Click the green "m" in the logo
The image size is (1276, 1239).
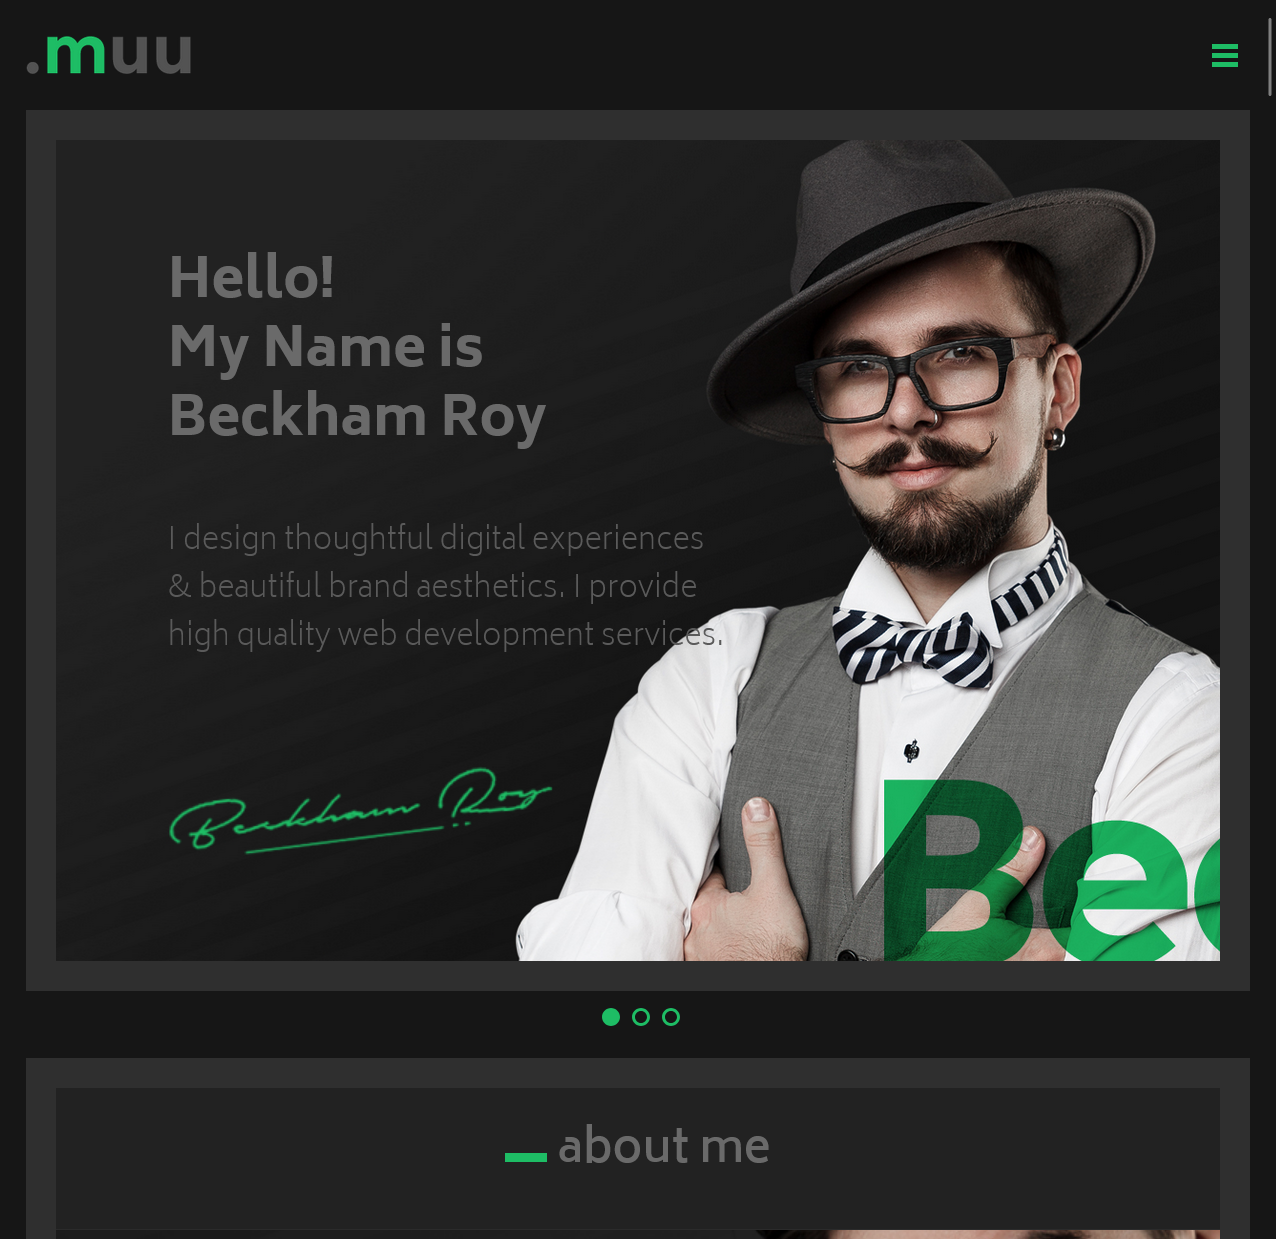tap(75, 56)
